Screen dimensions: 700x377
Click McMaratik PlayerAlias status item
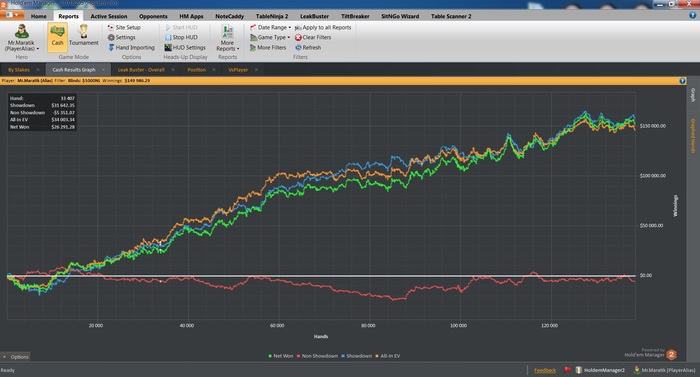665,370
